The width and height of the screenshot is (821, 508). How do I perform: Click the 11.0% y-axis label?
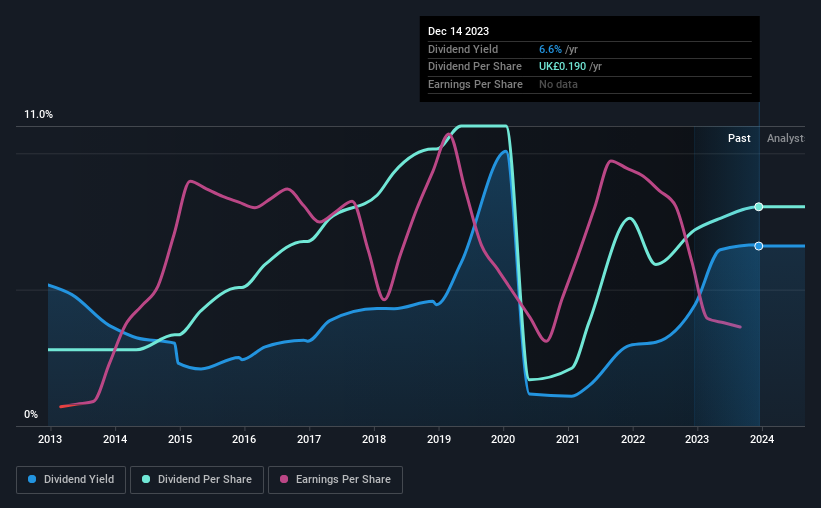click(x=38, y=114)
